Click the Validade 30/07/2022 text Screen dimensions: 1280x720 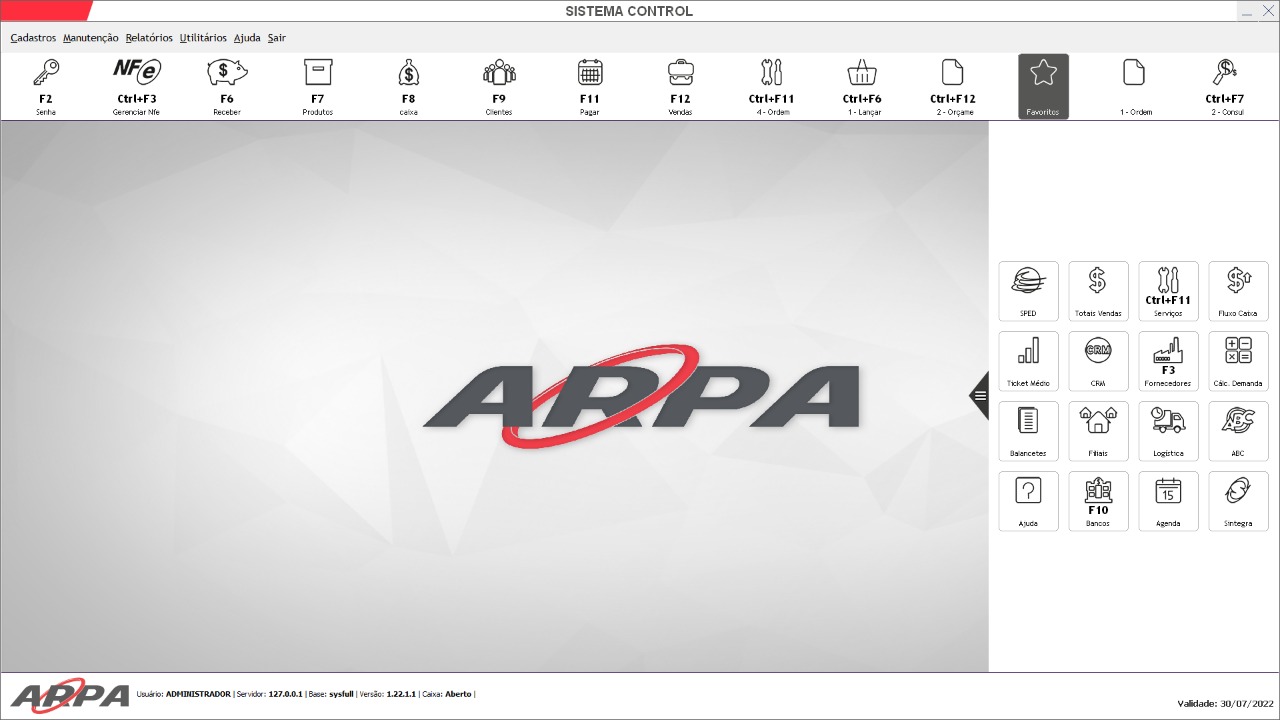tap(1226, 703)
